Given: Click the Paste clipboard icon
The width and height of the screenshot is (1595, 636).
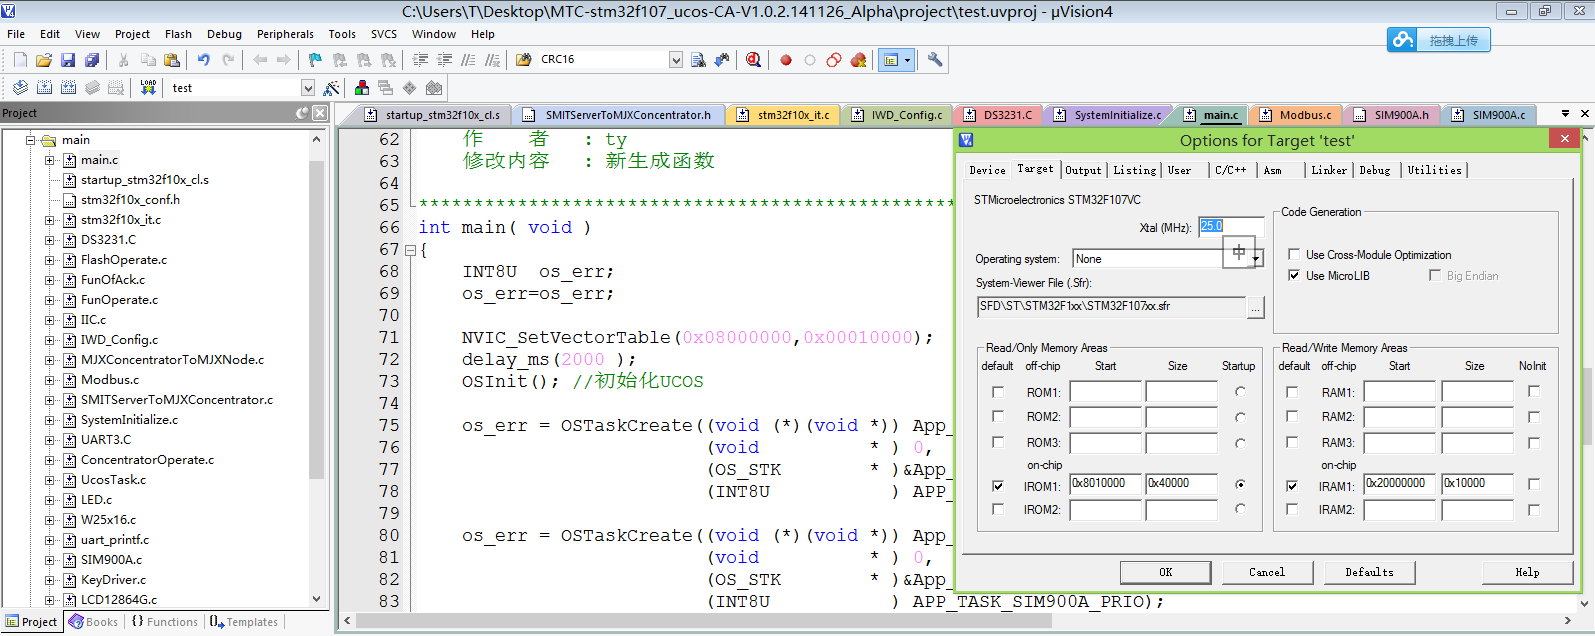Looking at the screenshot, I should pos(172,60).
